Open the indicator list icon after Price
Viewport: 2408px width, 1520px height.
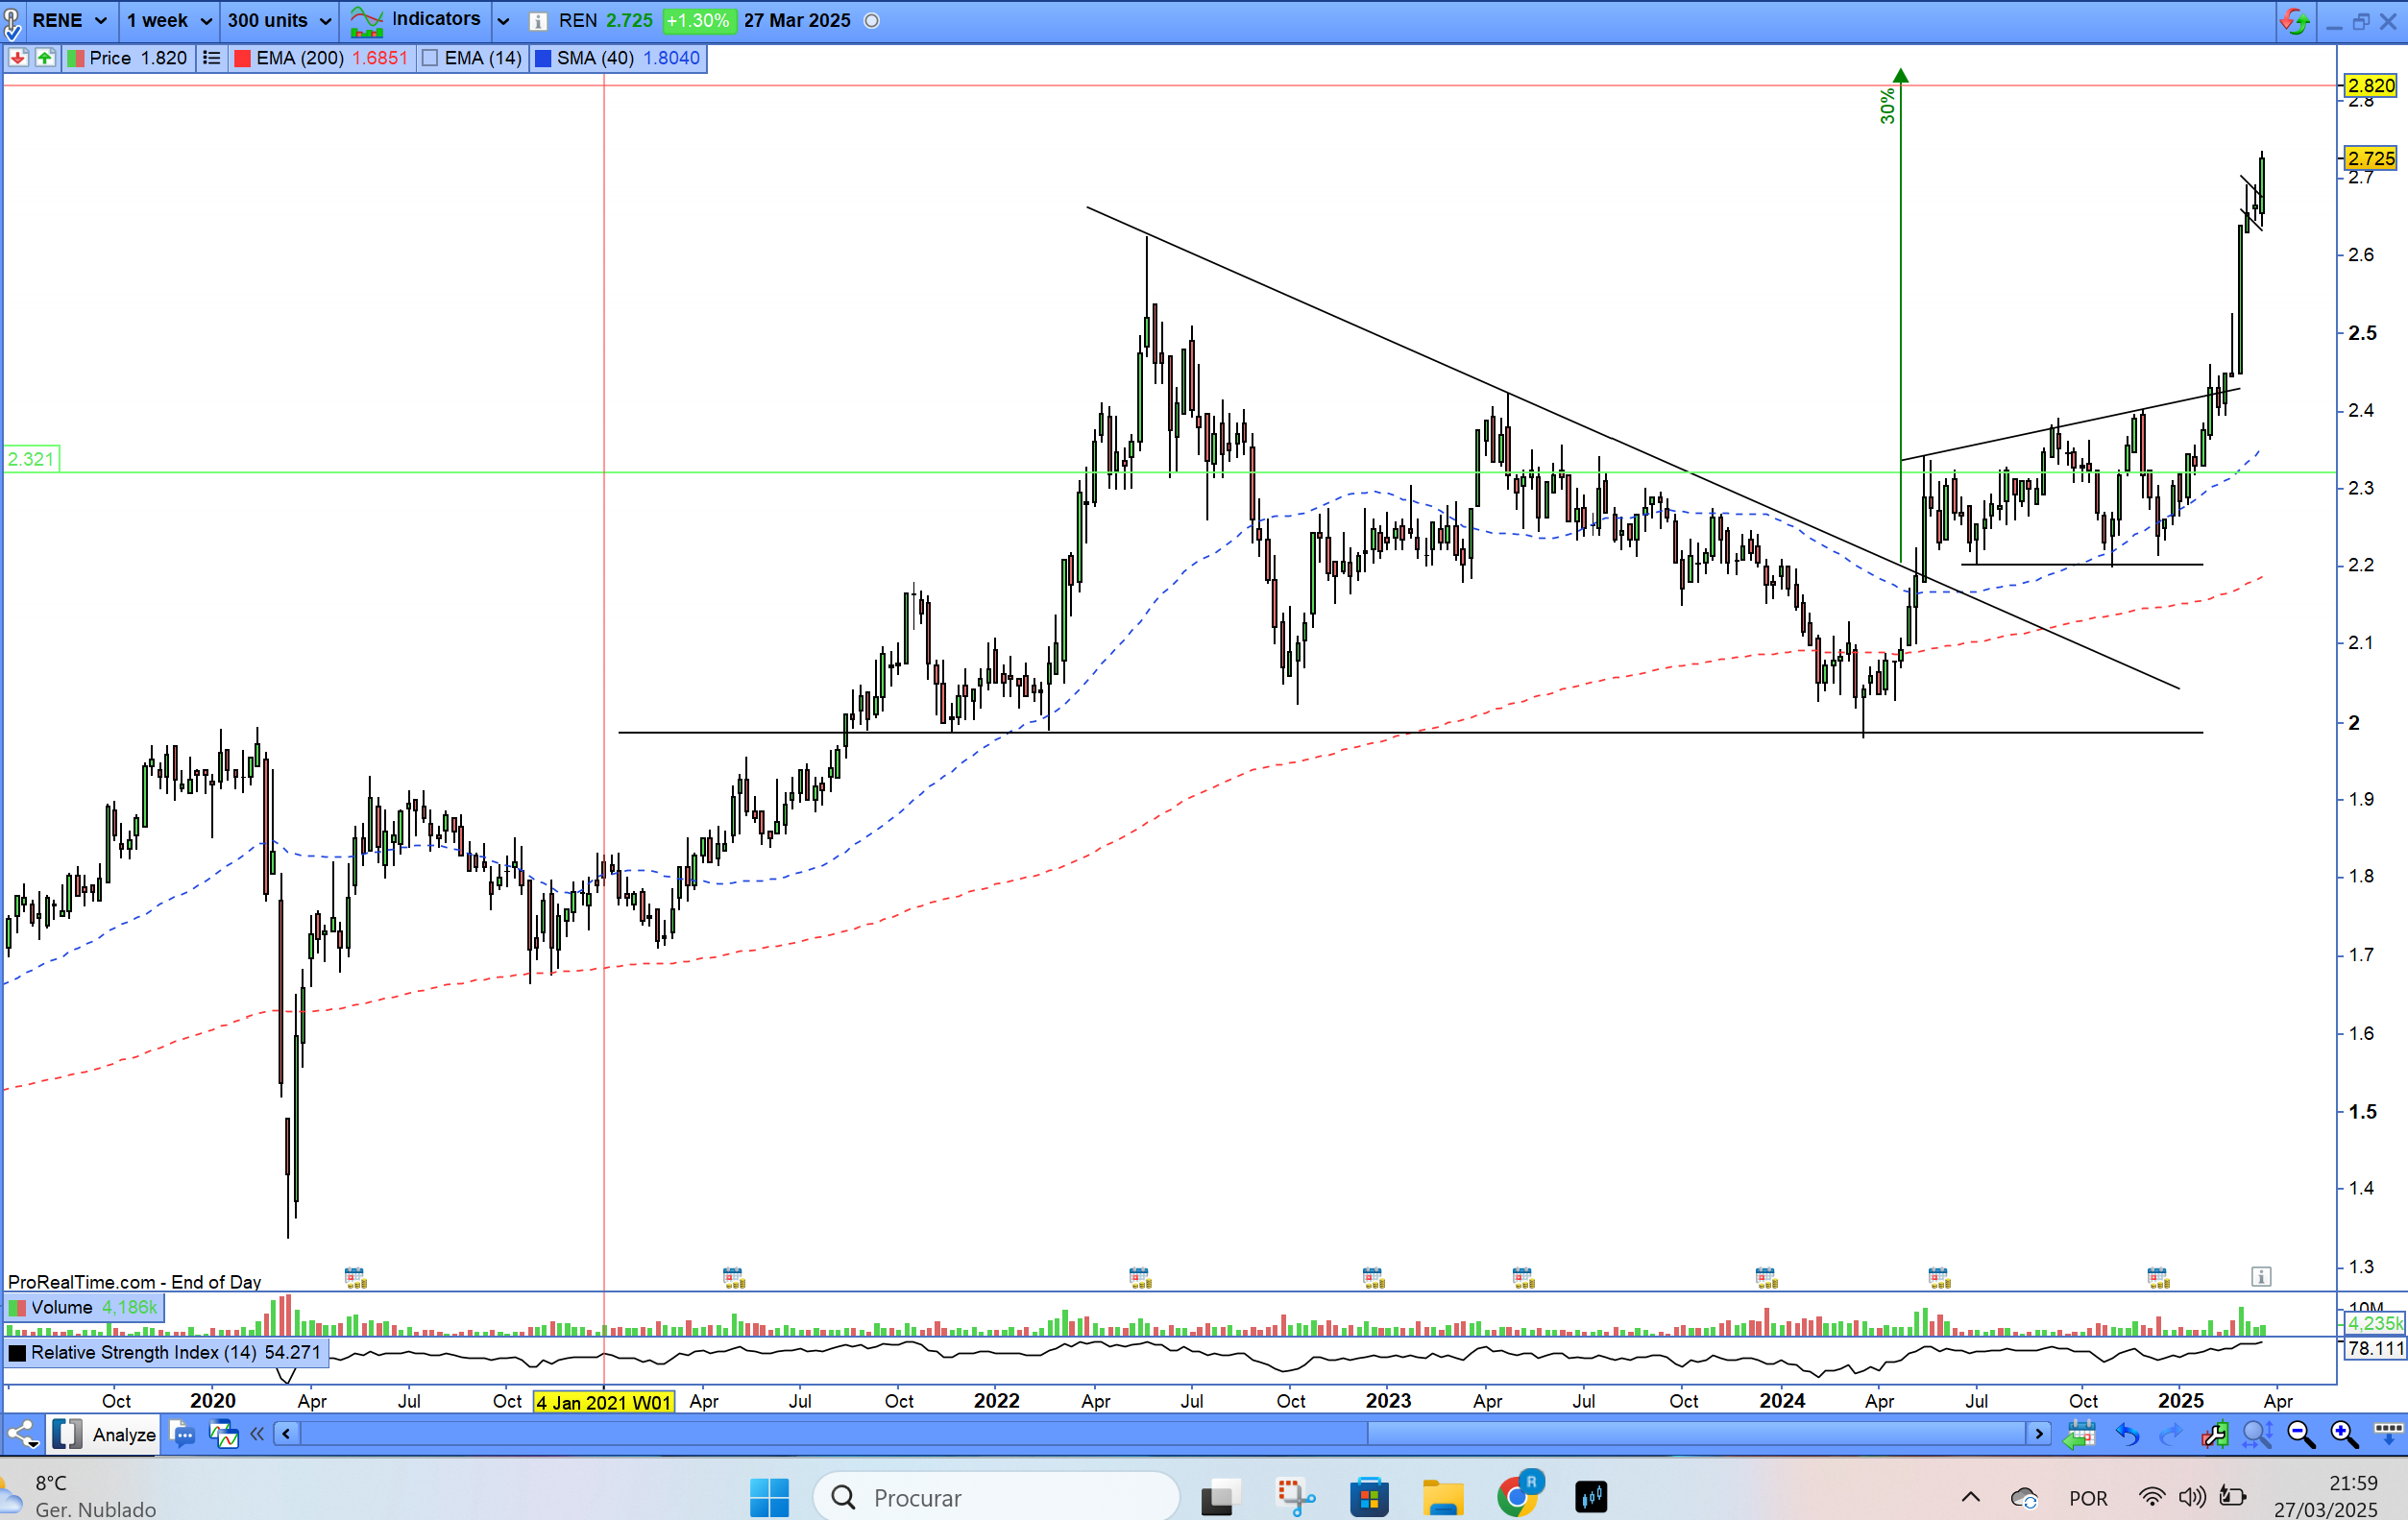(x=211, y=58)
